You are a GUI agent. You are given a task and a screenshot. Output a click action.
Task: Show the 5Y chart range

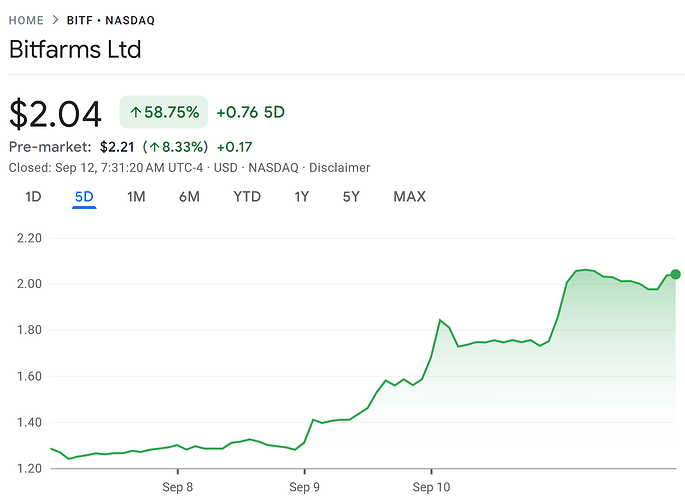pos(351,197)
